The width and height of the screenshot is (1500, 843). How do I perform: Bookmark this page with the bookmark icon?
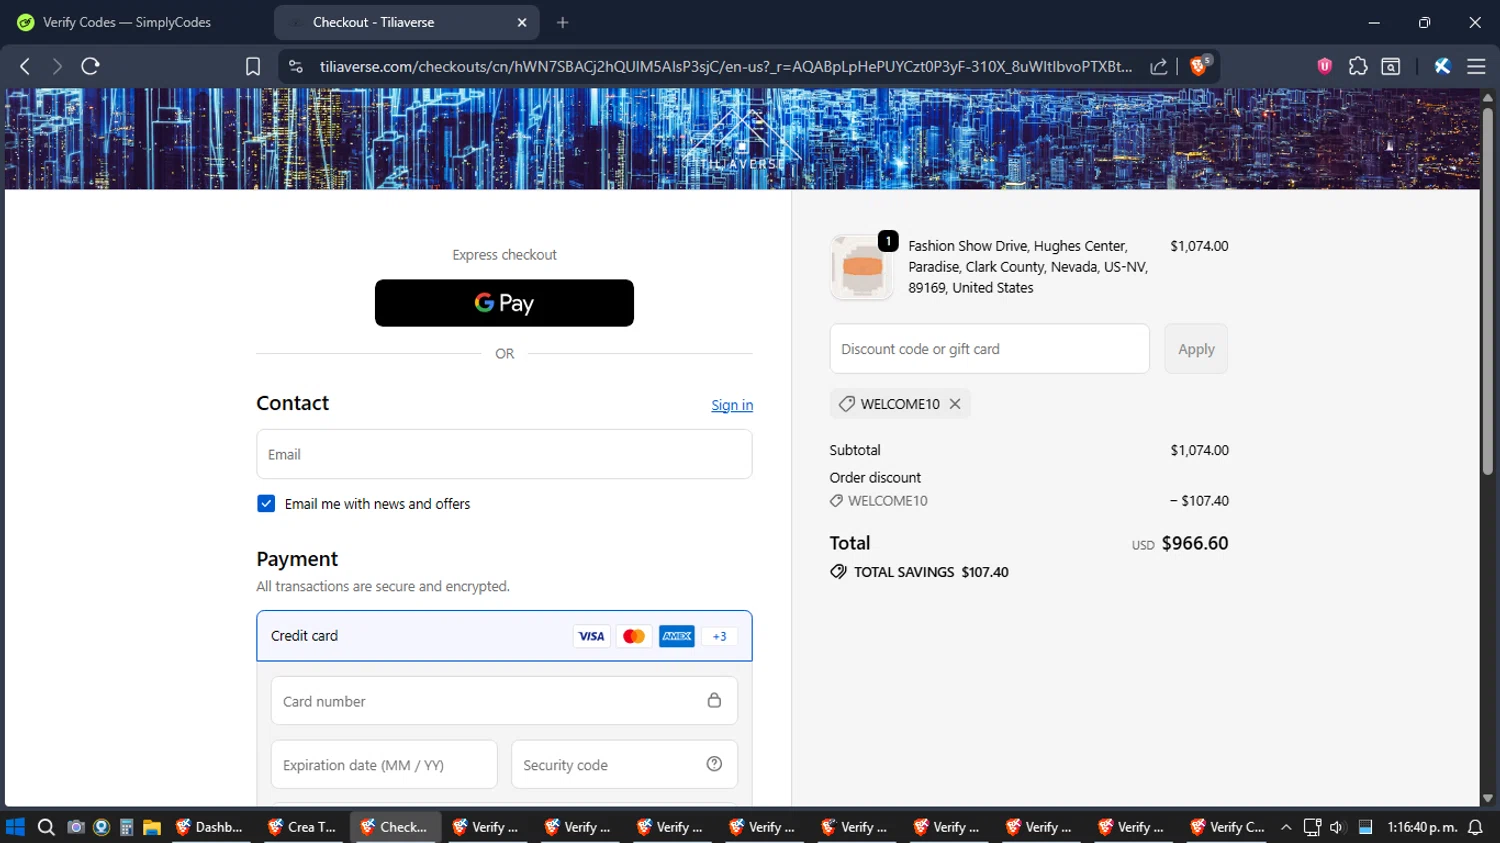click(x=253, y=66)
